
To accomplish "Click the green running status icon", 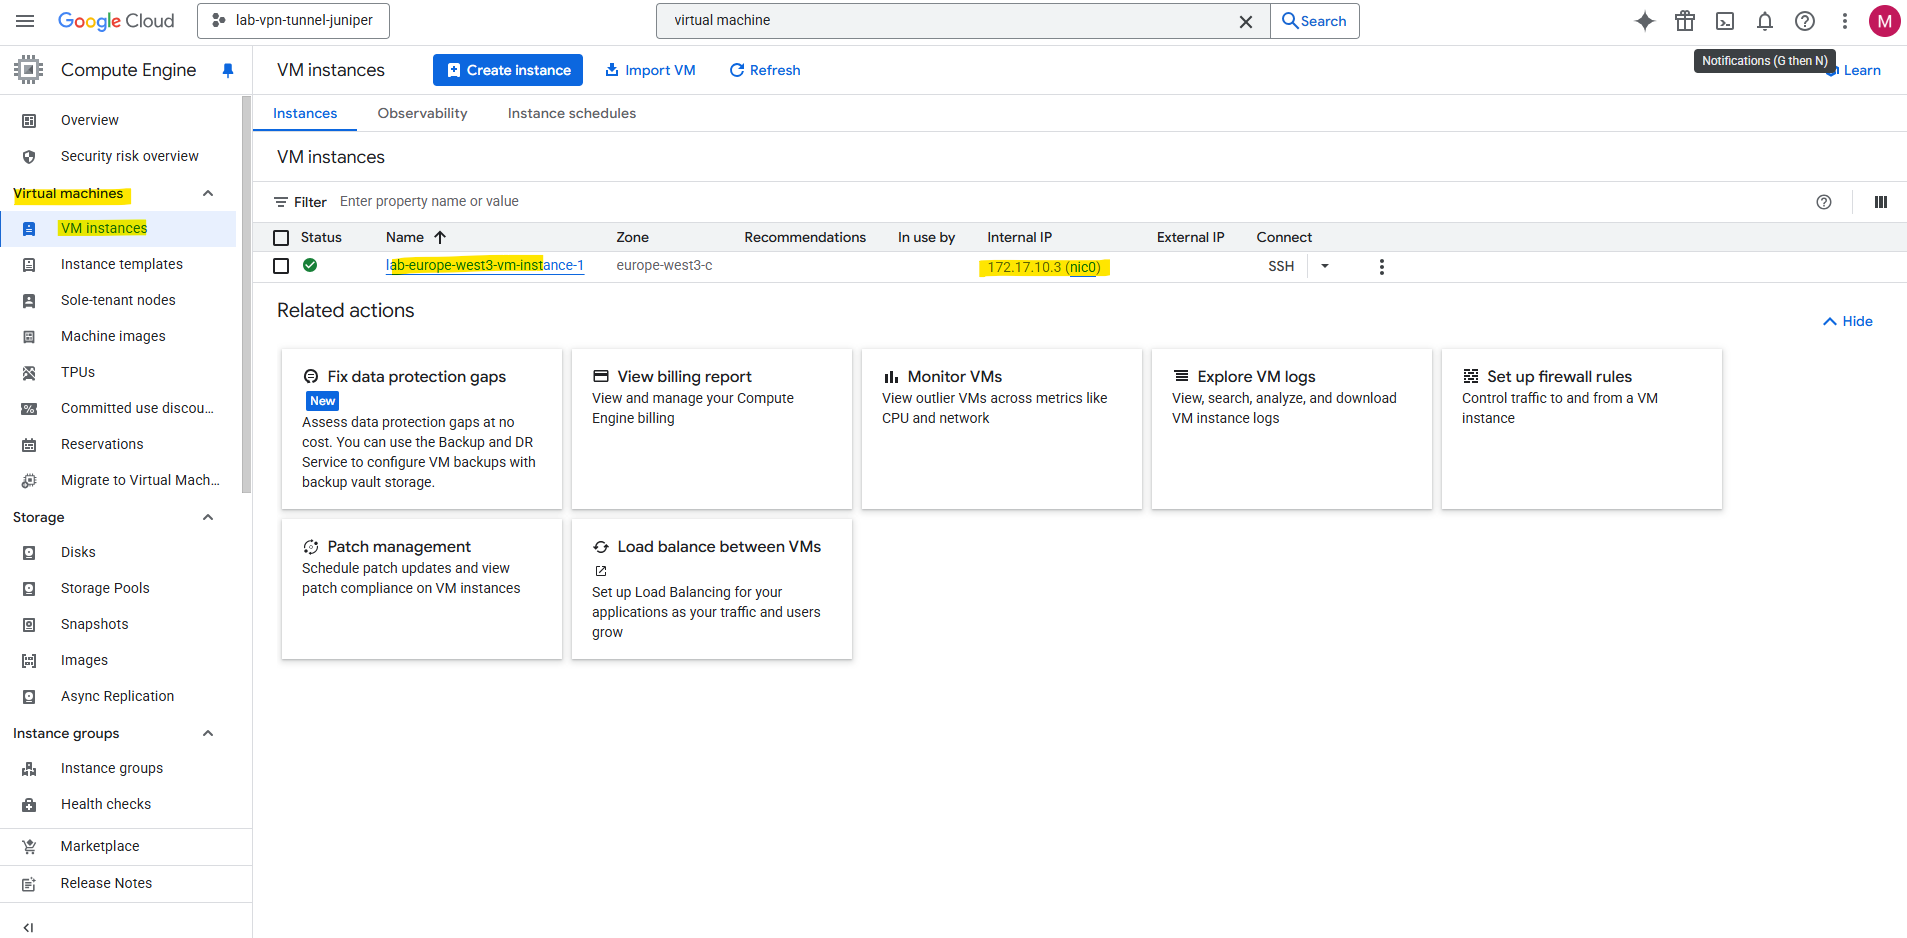I will pyautogui.click(x=310, y=265).
